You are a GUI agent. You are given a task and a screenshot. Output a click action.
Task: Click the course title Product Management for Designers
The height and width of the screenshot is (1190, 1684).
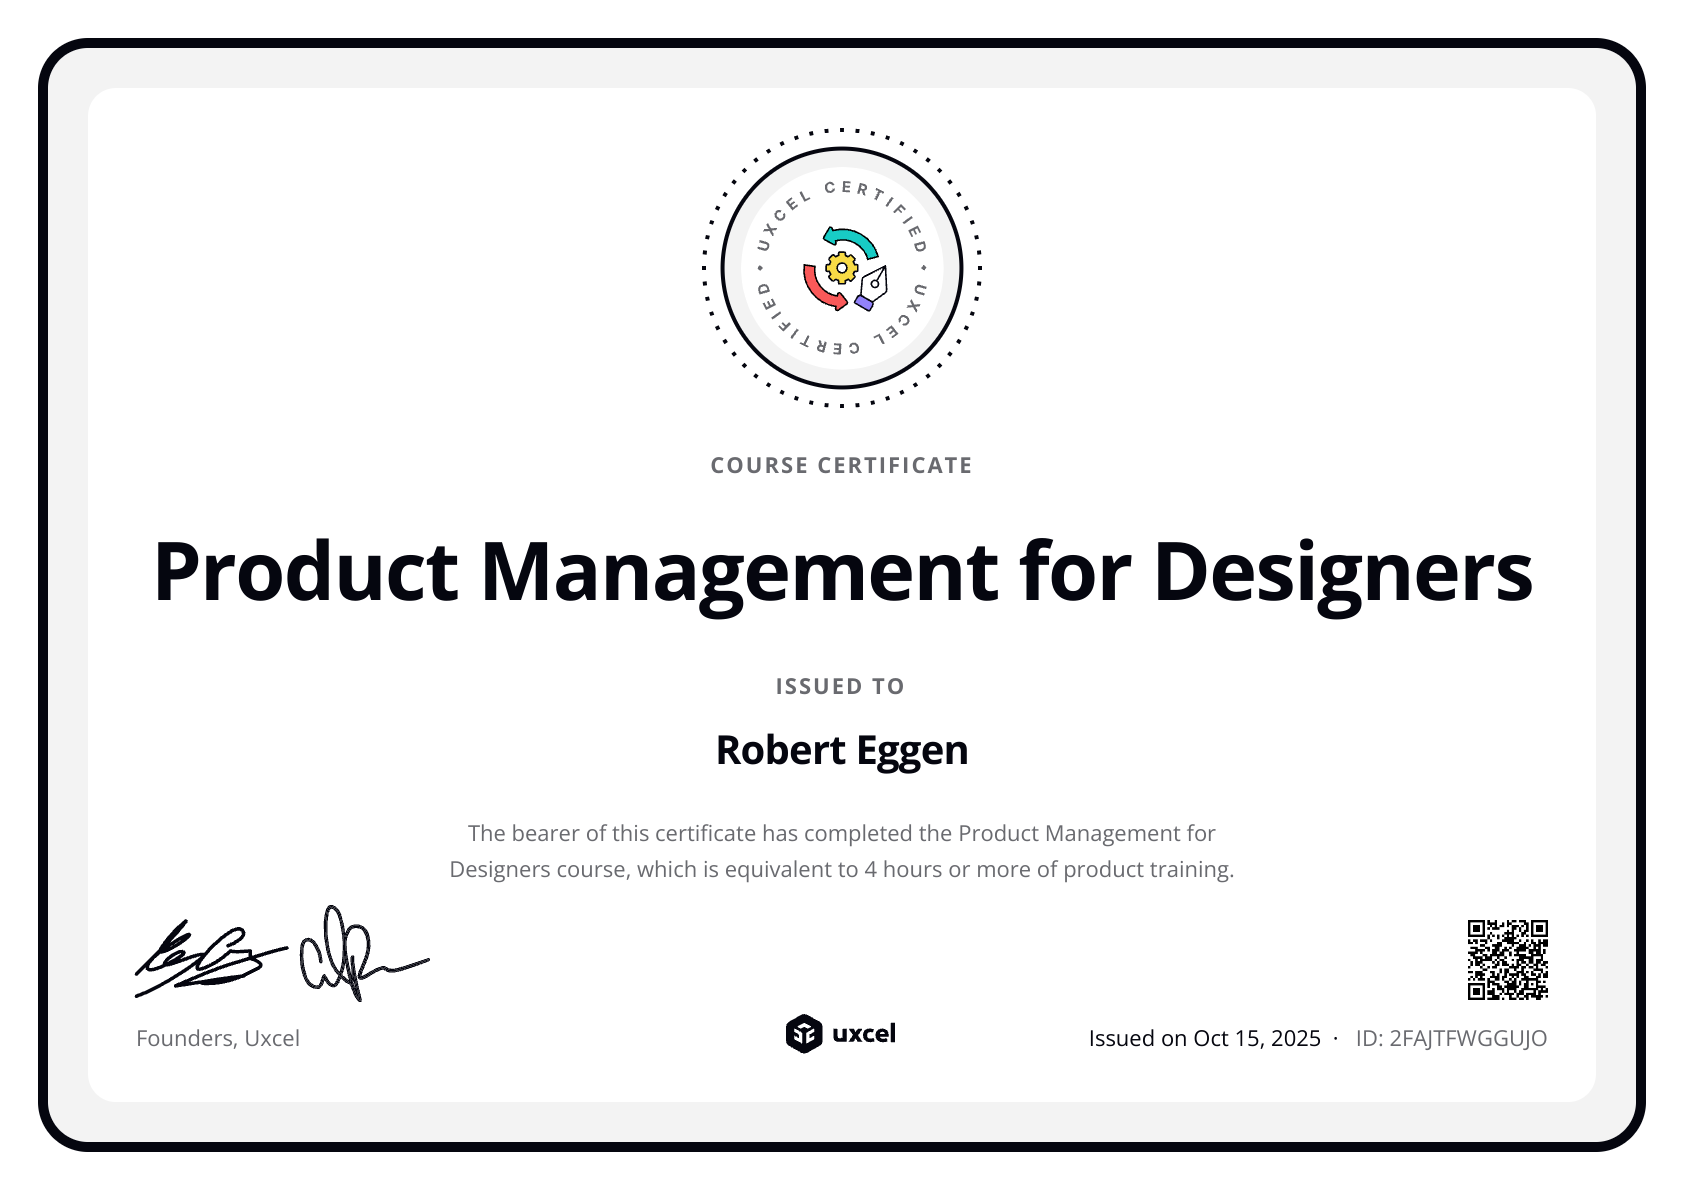(x=842, y=572)
